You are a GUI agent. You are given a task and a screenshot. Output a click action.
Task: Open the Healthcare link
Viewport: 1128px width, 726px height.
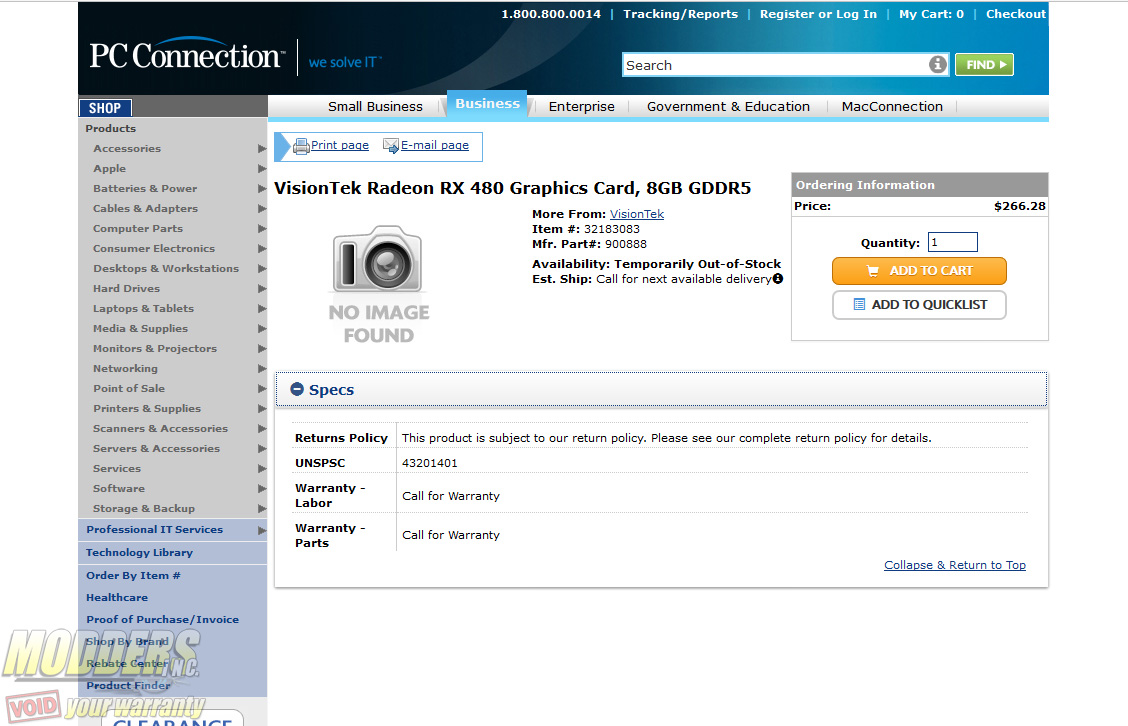117,598
